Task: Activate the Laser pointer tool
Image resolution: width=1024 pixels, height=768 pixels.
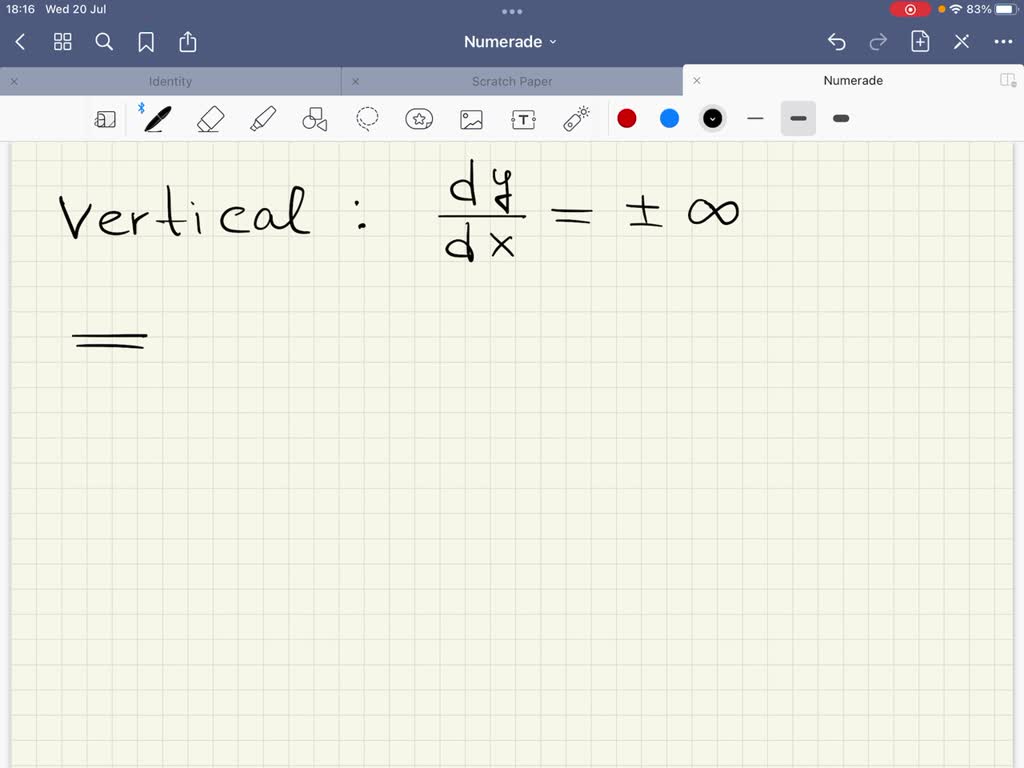Action: [575, 118]
